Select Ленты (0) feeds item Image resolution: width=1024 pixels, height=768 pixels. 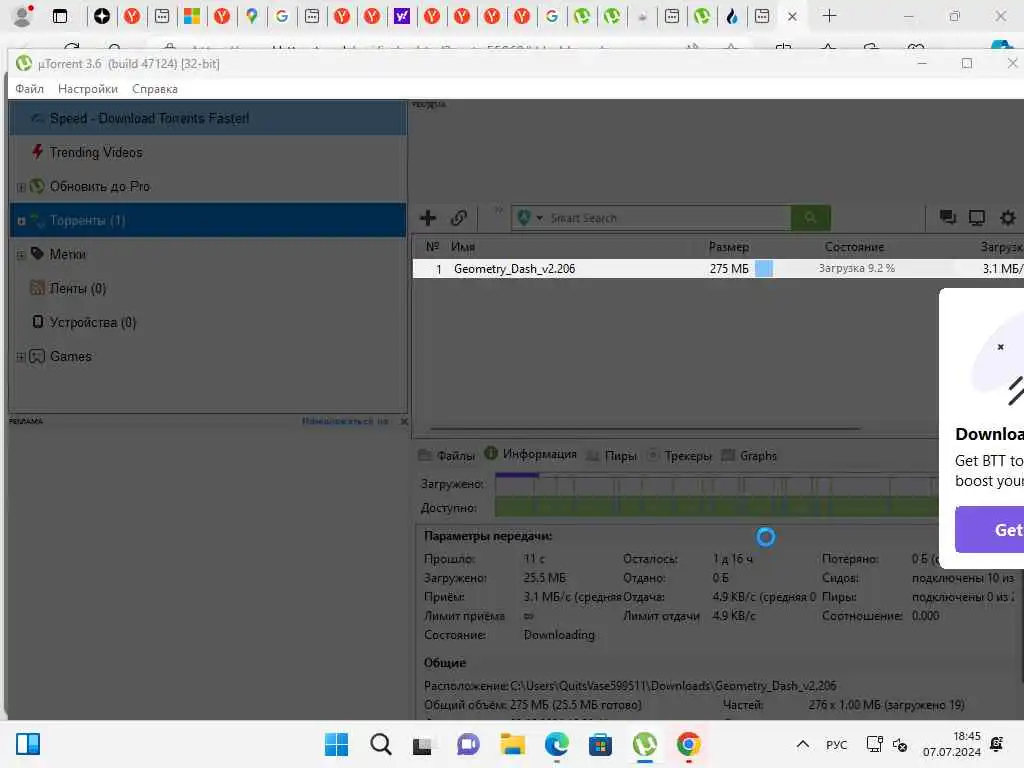(78, 288)
